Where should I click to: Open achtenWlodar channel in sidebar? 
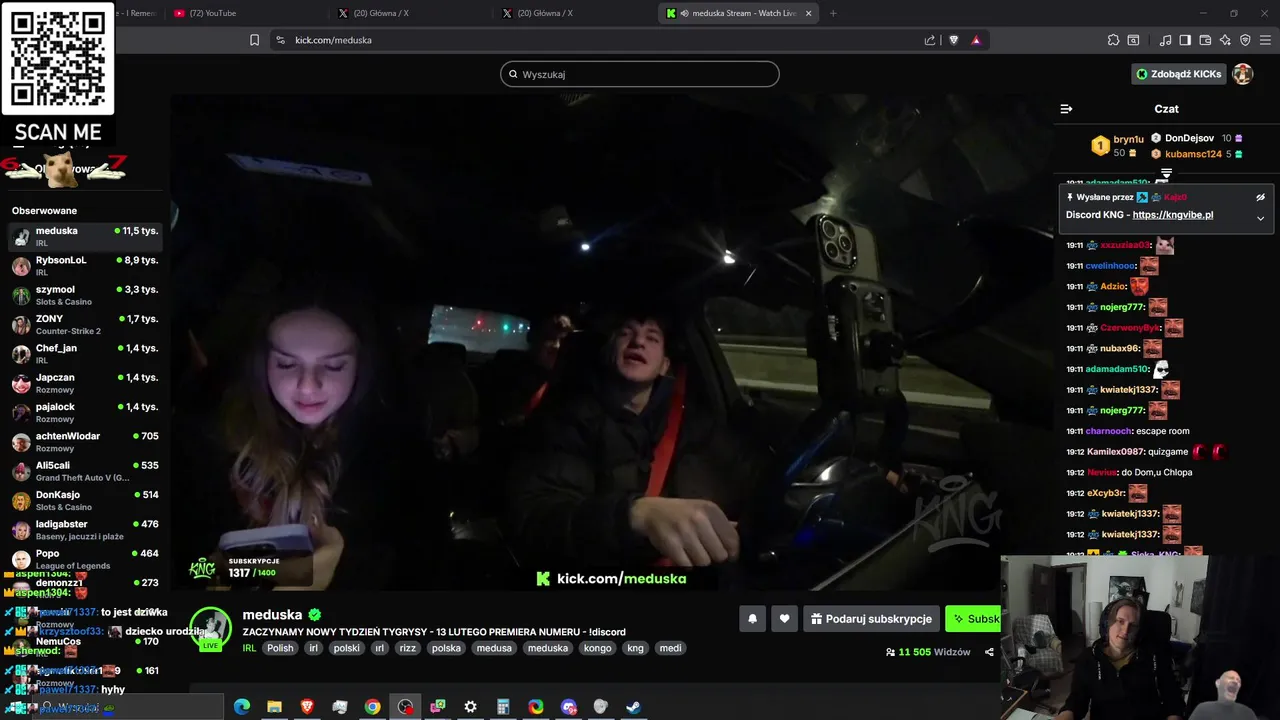85,442
